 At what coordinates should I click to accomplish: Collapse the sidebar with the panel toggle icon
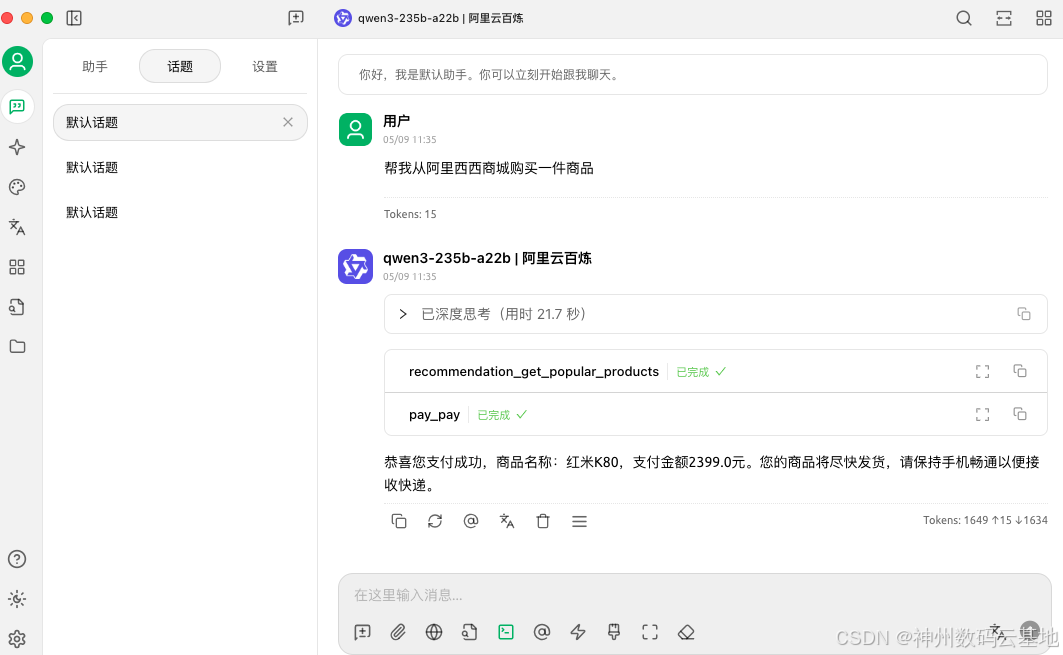point(74,18)
